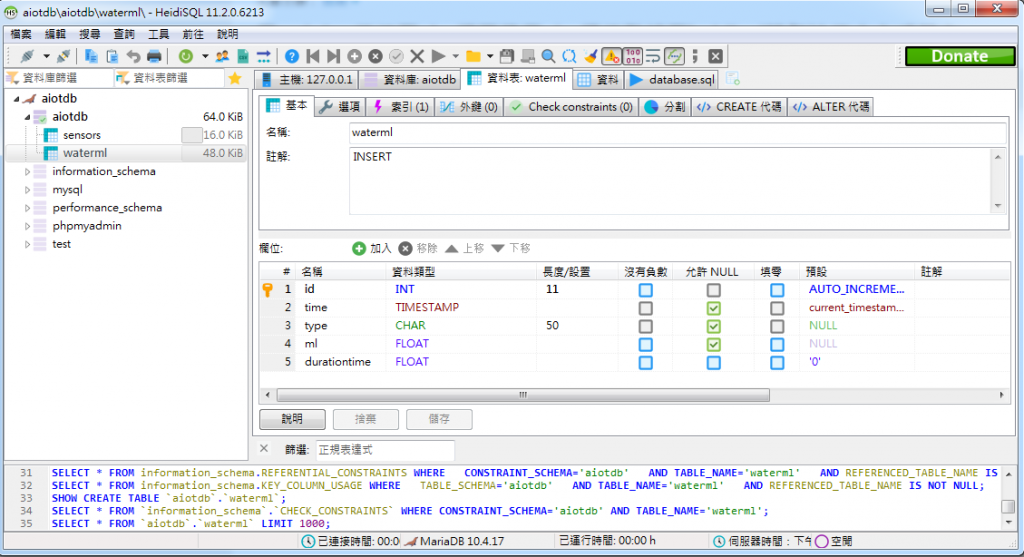Expand the mysql database node
The height and width of the screenshot is (557, 1024).
point(27,190)
